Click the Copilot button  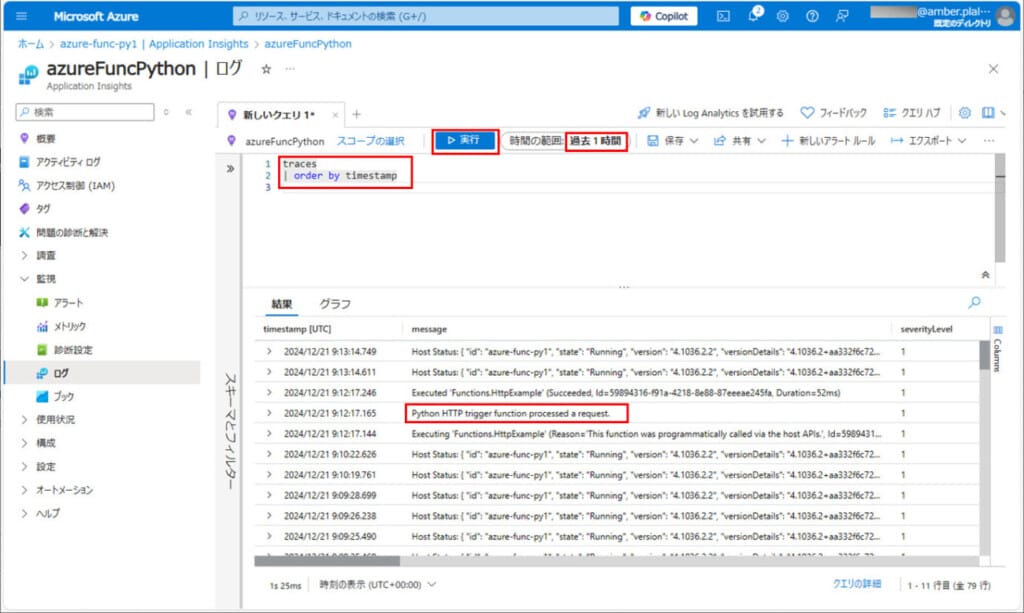coord(664,16)
